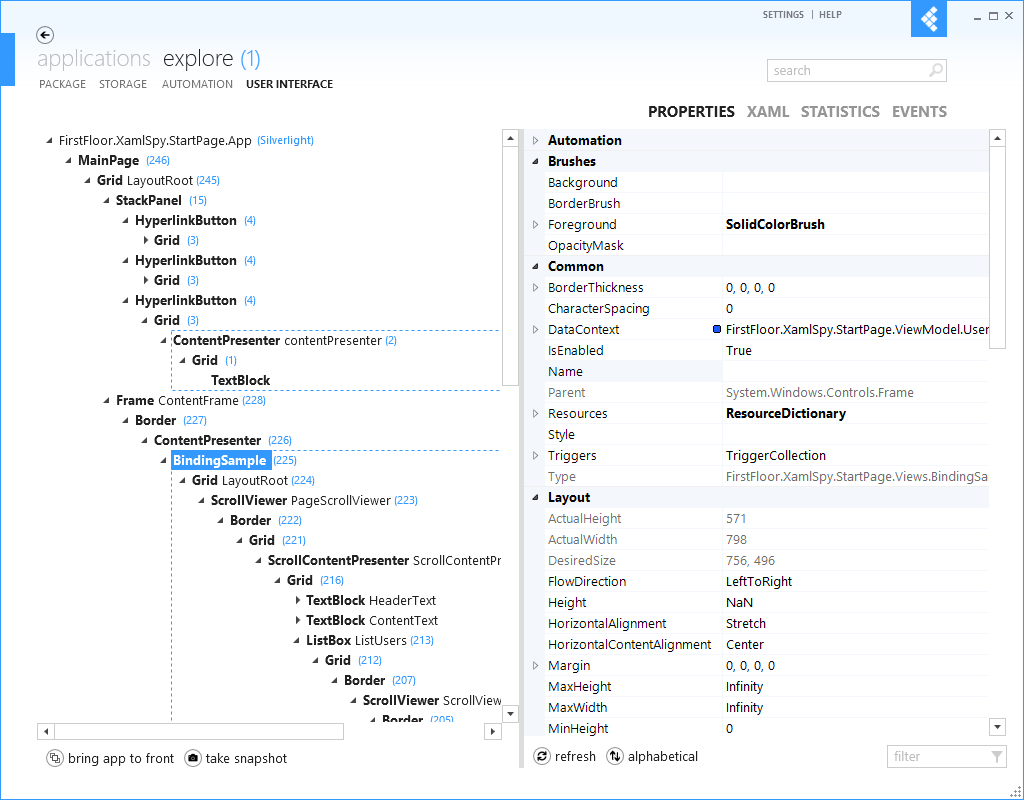Click the blue XAML Spy logo icon
This screenshot has height=800, width=1024.
(929, 19)
